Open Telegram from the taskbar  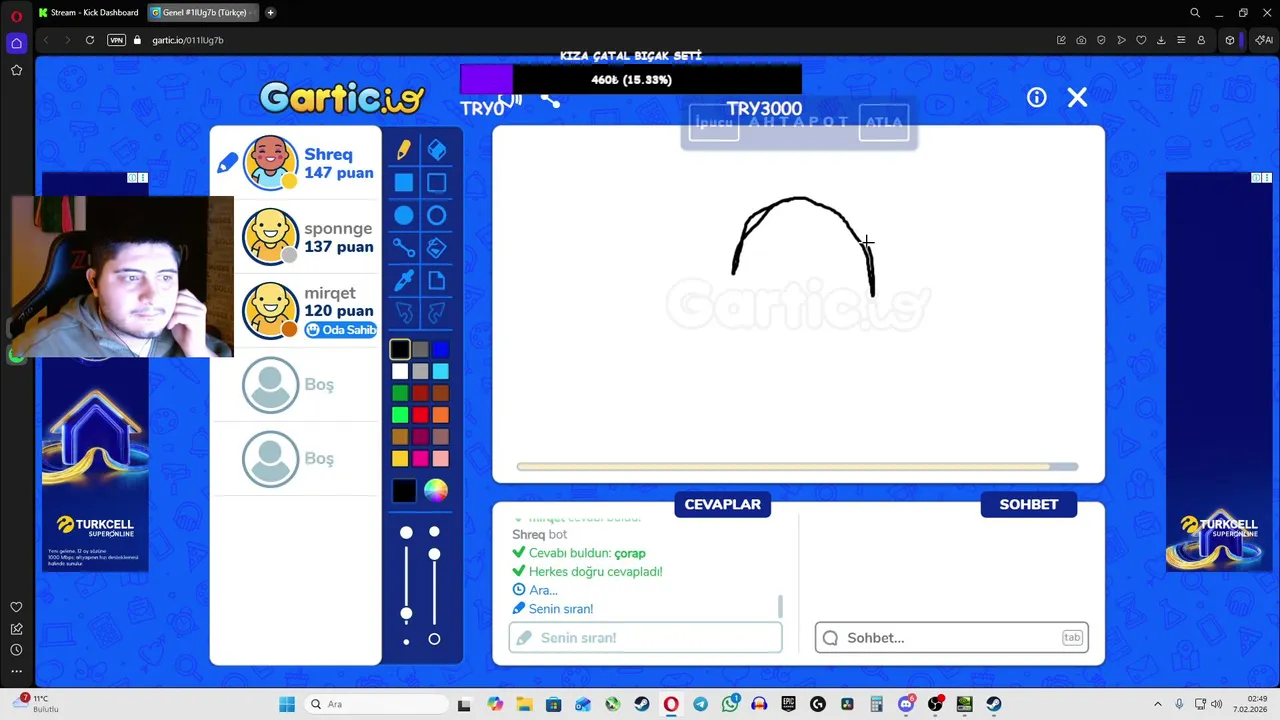(700, 704)
